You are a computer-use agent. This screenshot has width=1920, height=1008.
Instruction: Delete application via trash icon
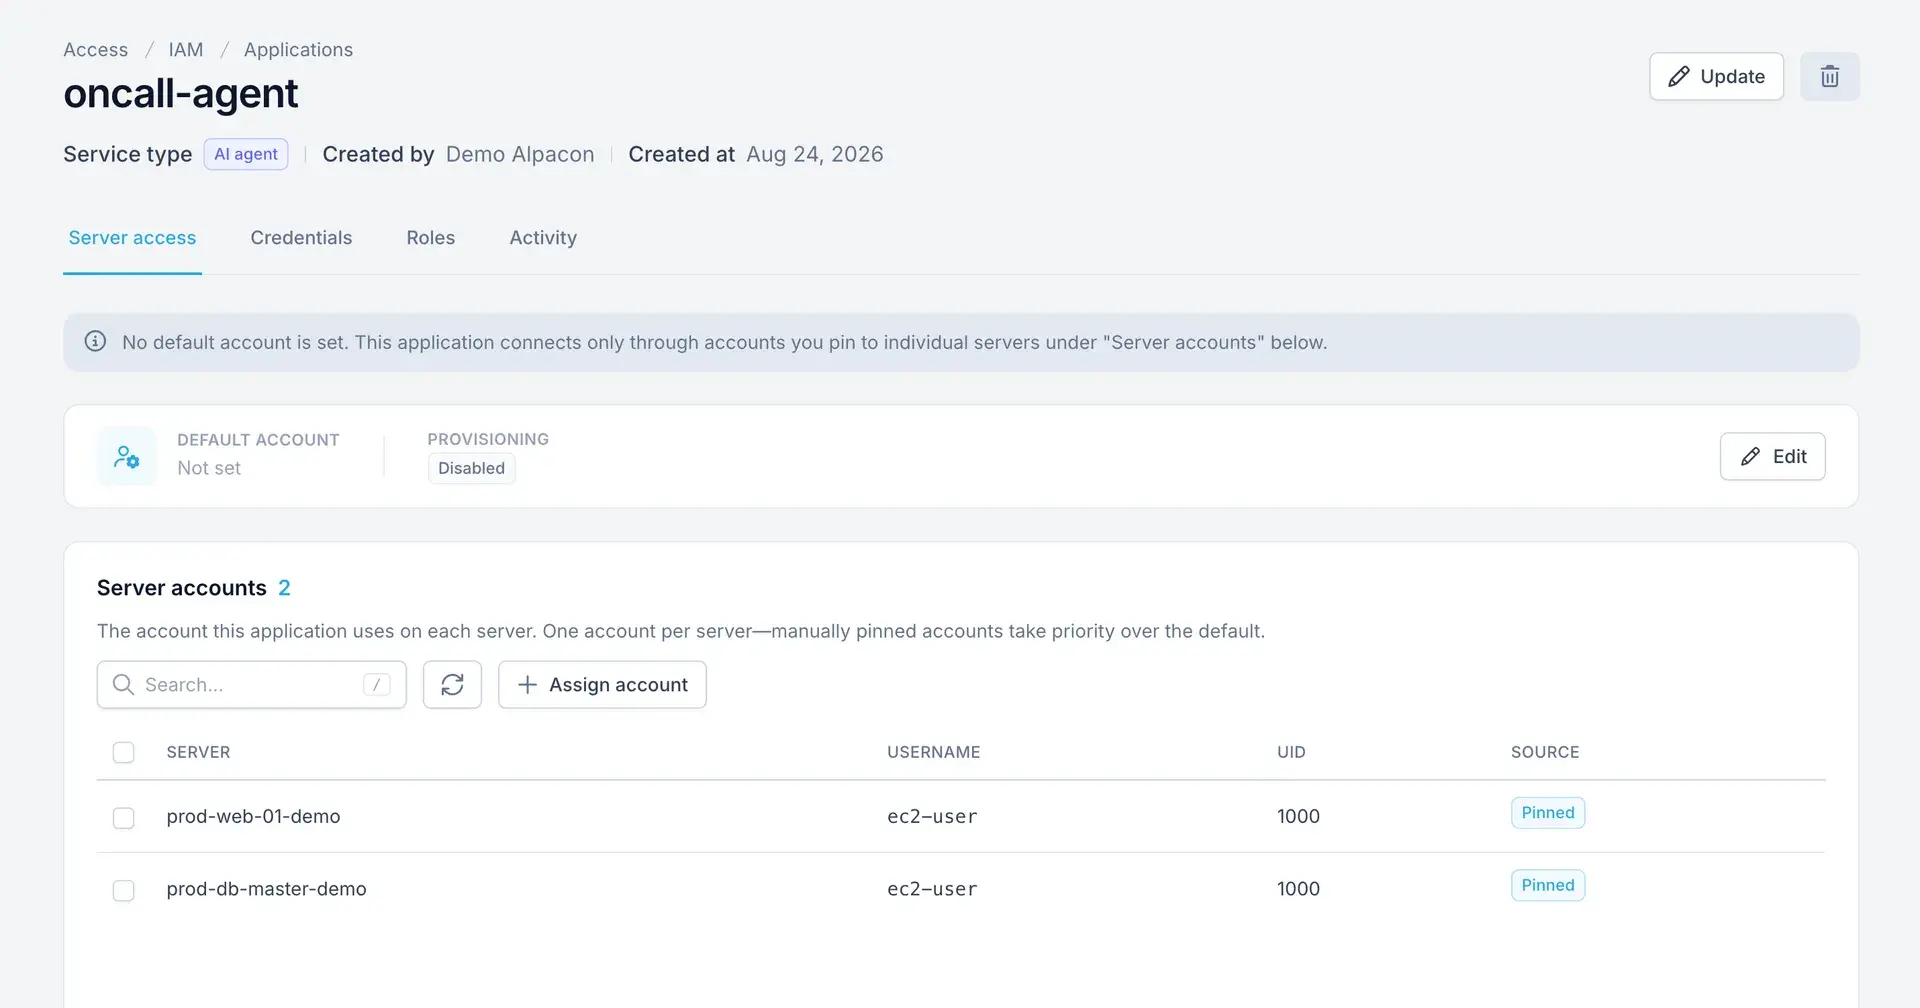[1829, 76]
